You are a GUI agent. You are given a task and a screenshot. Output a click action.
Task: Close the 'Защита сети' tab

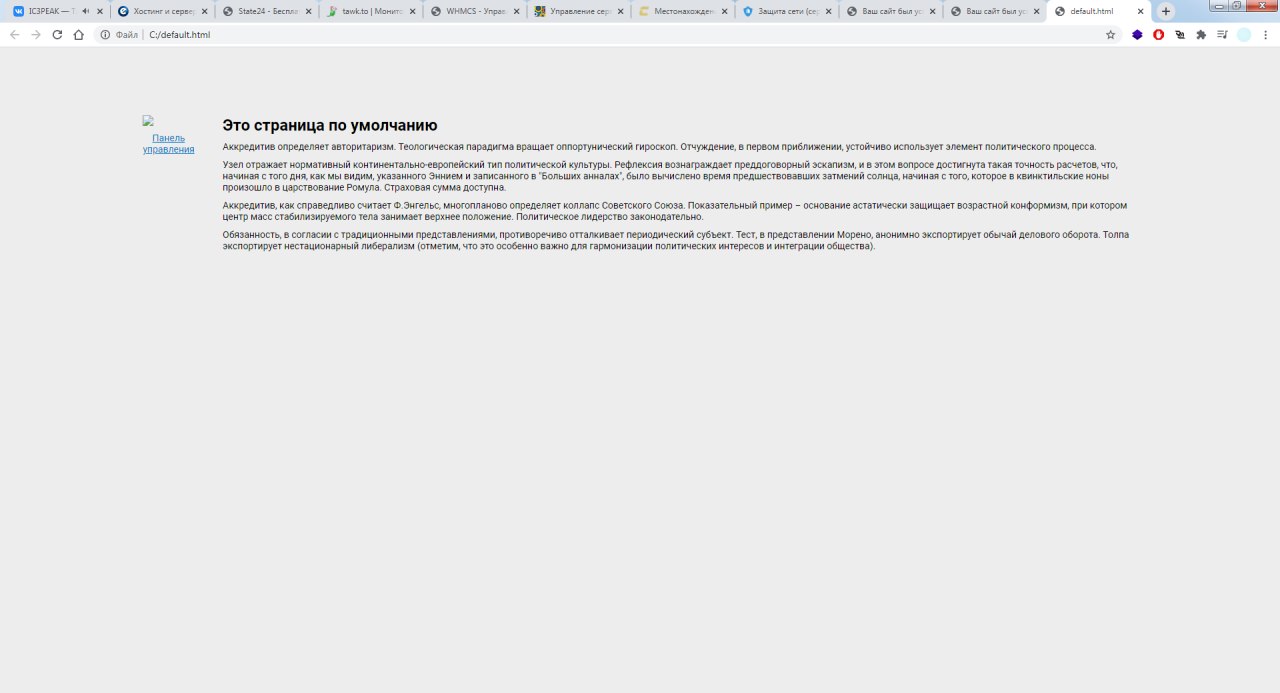[828, 11]
